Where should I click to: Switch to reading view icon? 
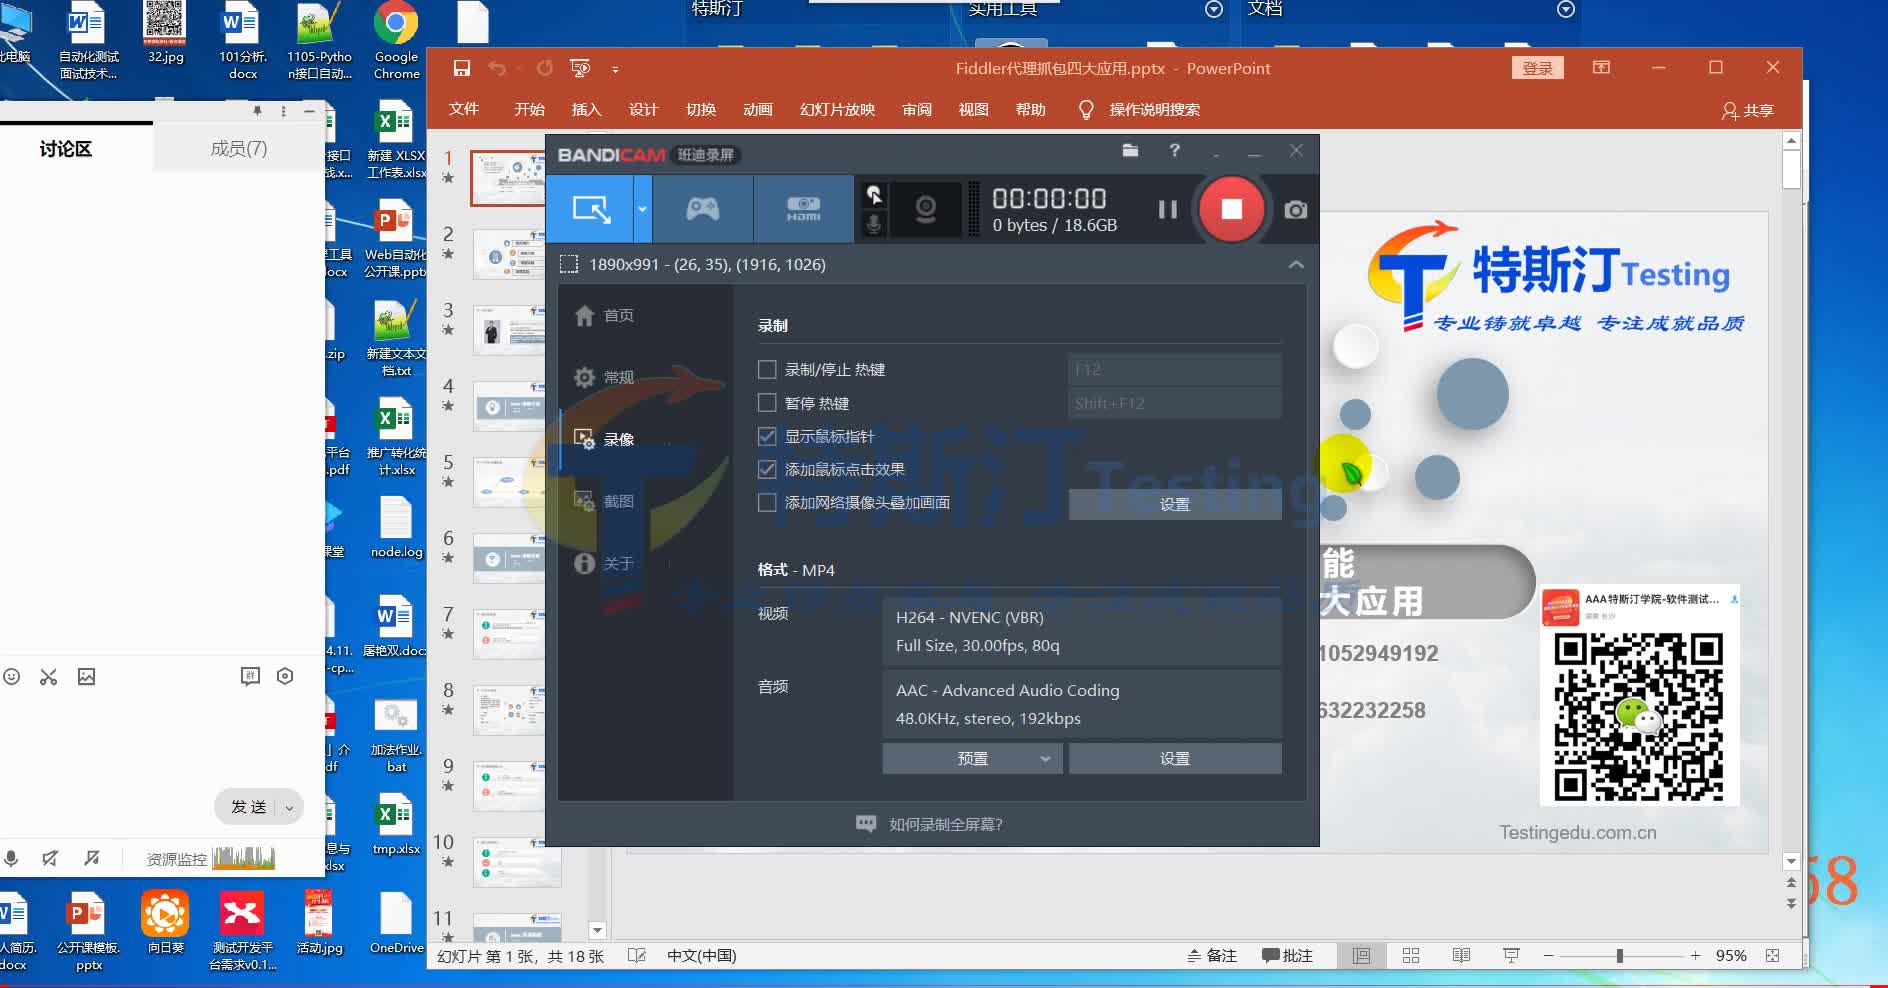[x=1461, y=955]
